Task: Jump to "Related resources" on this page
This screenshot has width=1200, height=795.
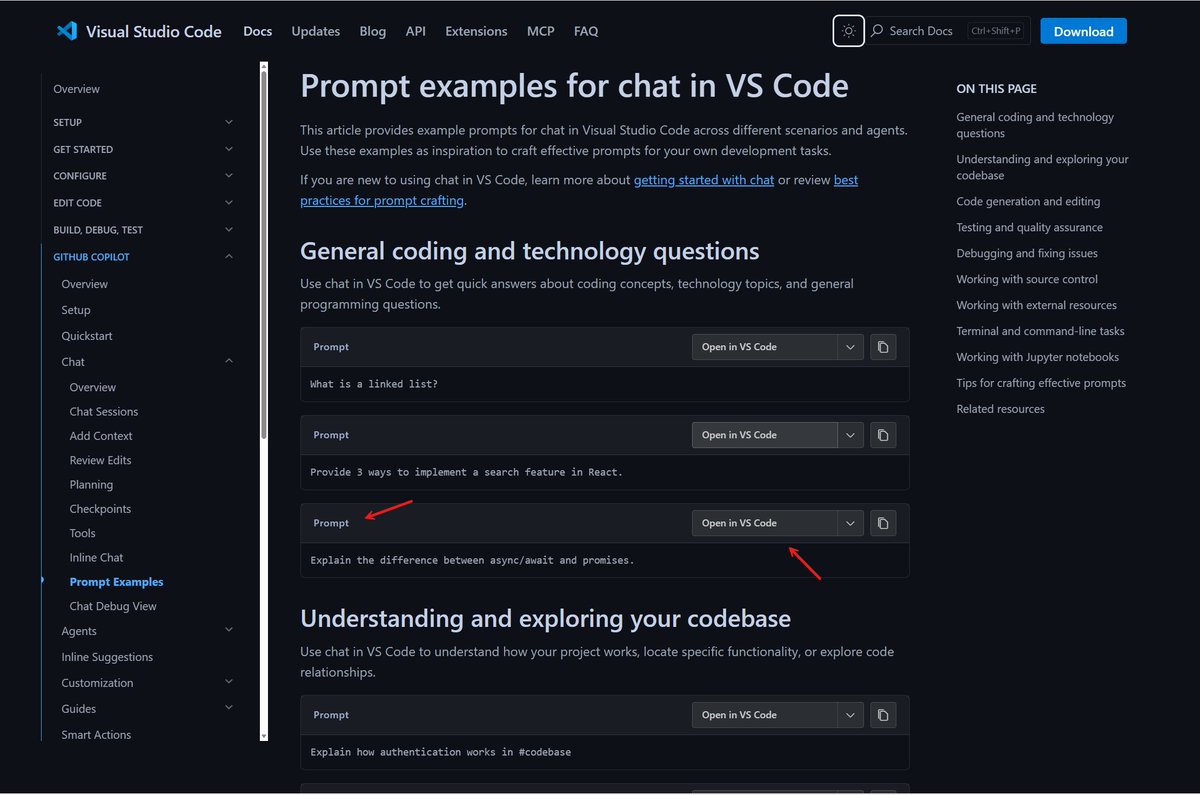Action: pos(1000,409)
